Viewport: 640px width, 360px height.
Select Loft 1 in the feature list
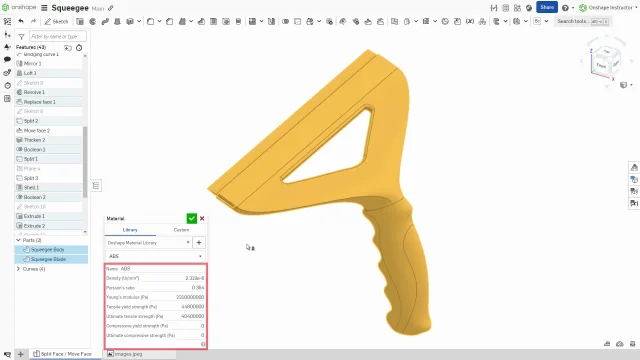[49, 73]
